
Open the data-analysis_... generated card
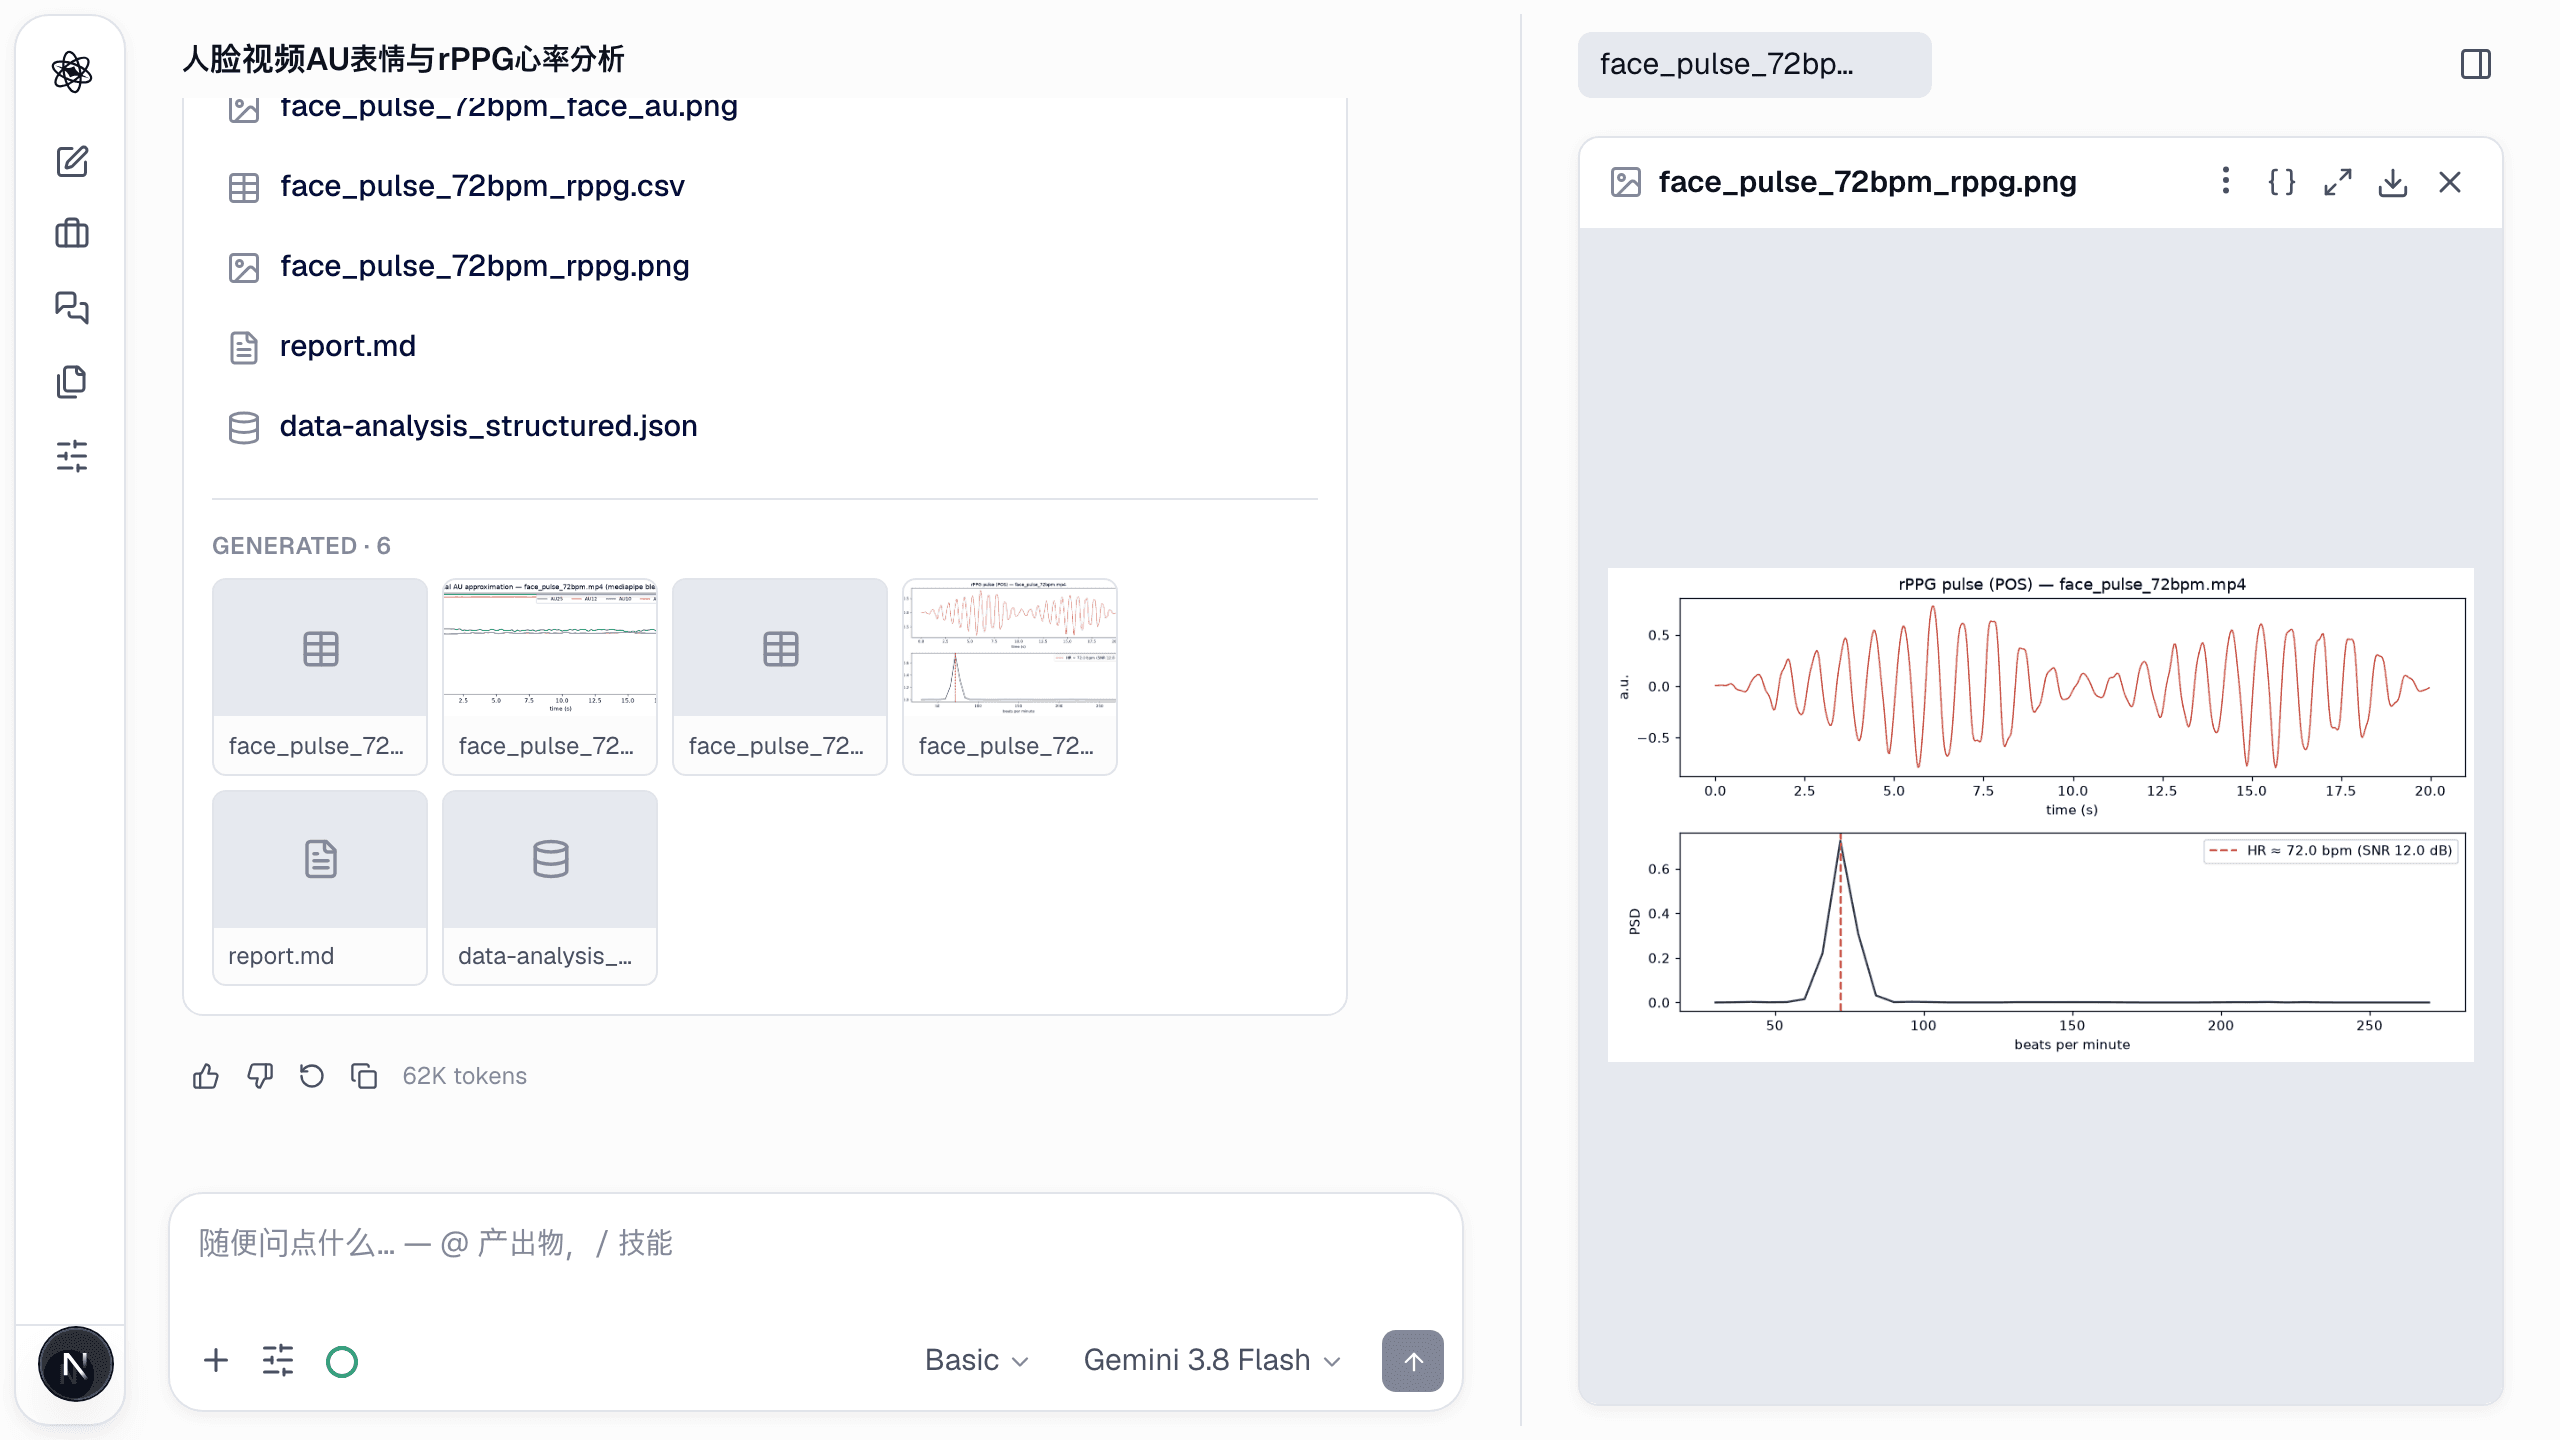pyautogui.click(x=550, y=888)
